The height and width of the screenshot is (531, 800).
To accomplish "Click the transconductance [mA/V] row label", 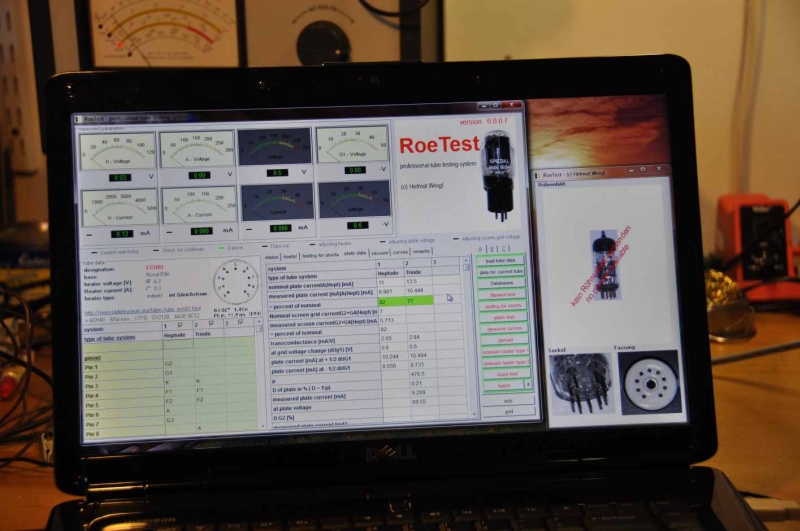I will (303, 343).
